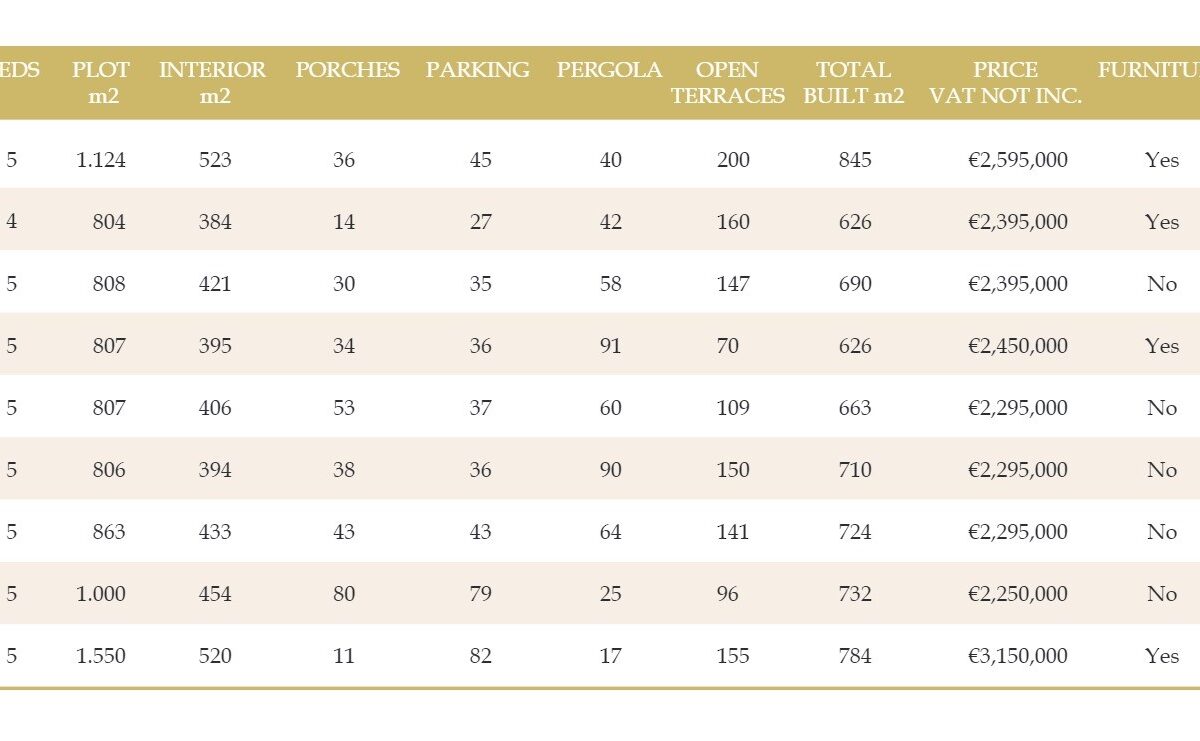Click the €2,595,000 price cell
Screen dimensions: 1200x741
tap(1018, 160)
